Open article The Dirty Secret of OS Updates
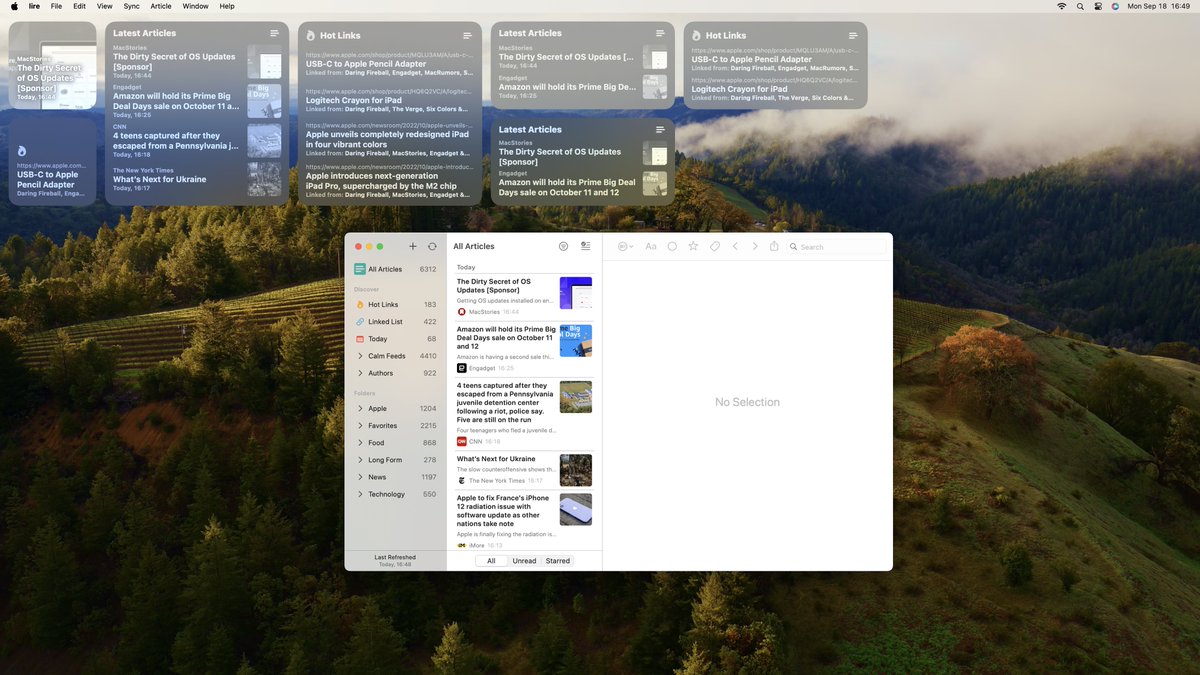 tap(524, 296)
